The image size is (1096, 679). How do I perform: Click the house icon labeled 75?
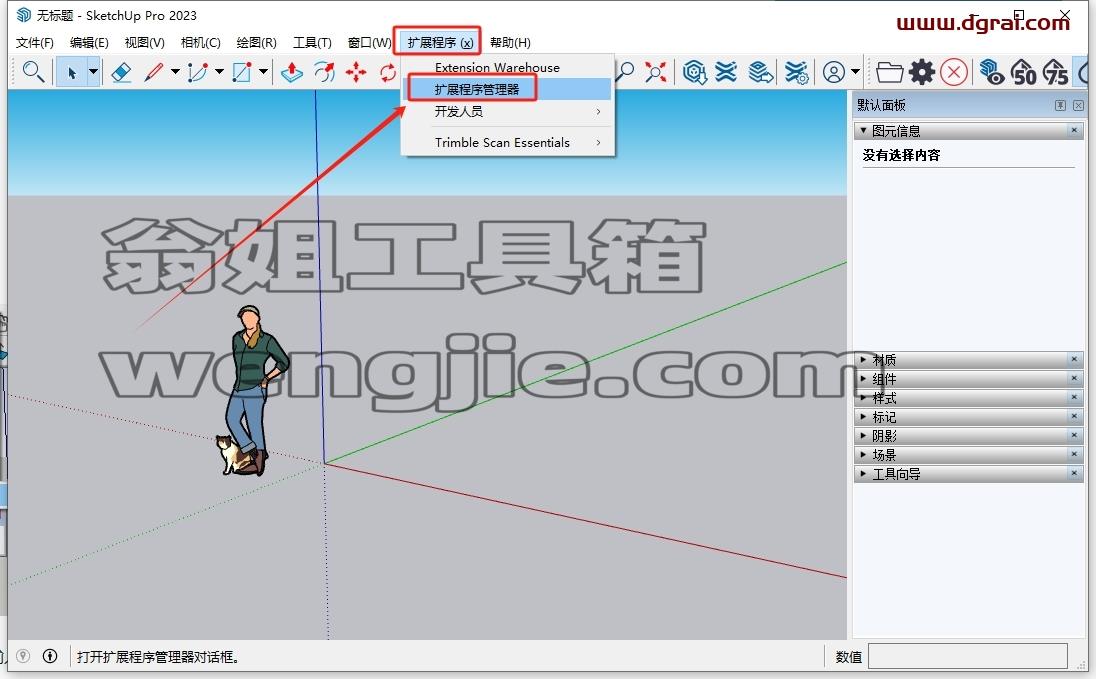pyautogui.click(x=1055, y=72)
